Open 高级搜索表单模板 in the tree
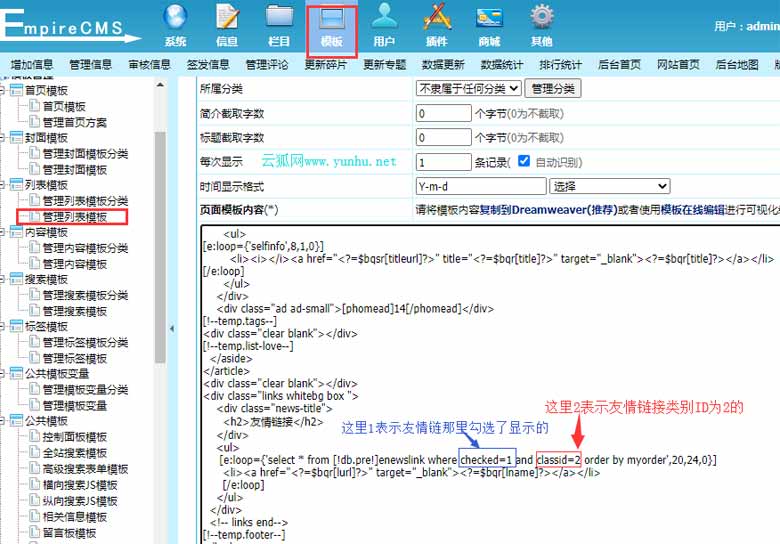Screen dimensions: 780x544 click(85, 468)
